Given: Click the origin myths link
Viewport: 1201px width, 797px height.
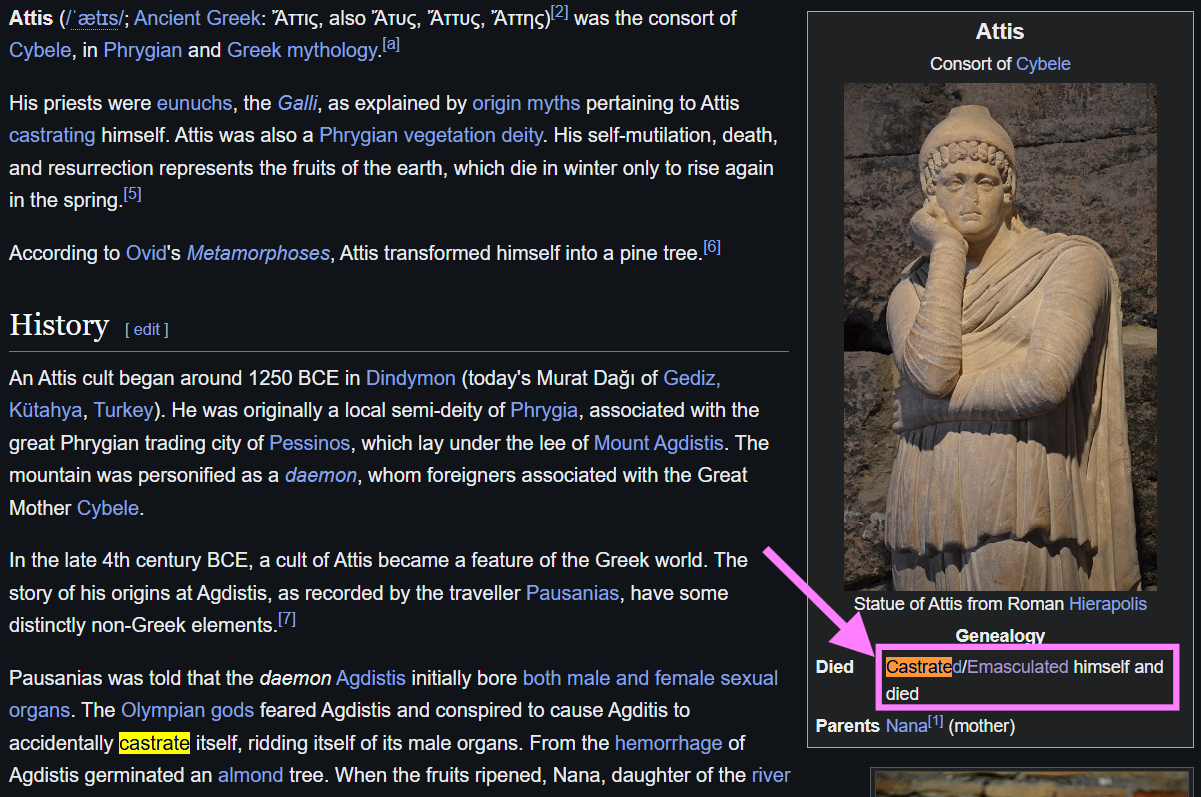Looking at the screenshot, I should click(526, 103).
